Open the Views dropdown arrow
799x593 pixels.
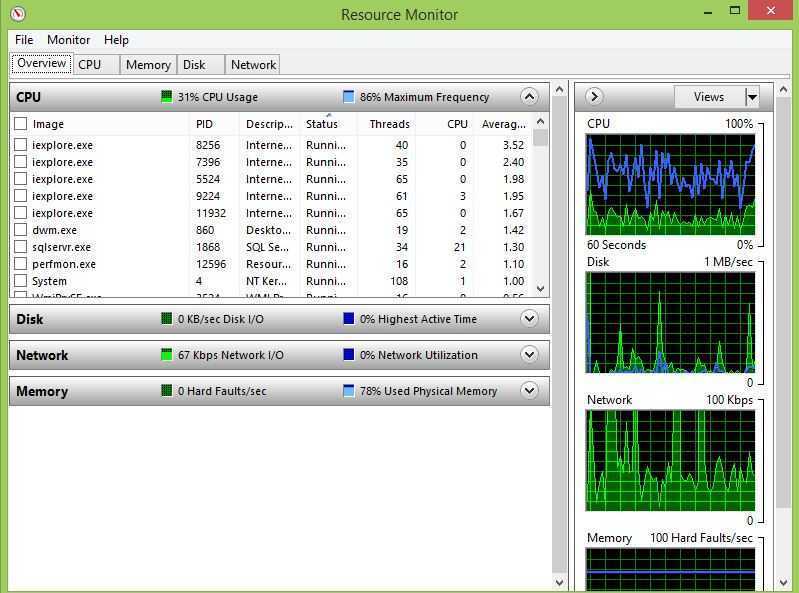pyautogui.click(x=752, y=96)
